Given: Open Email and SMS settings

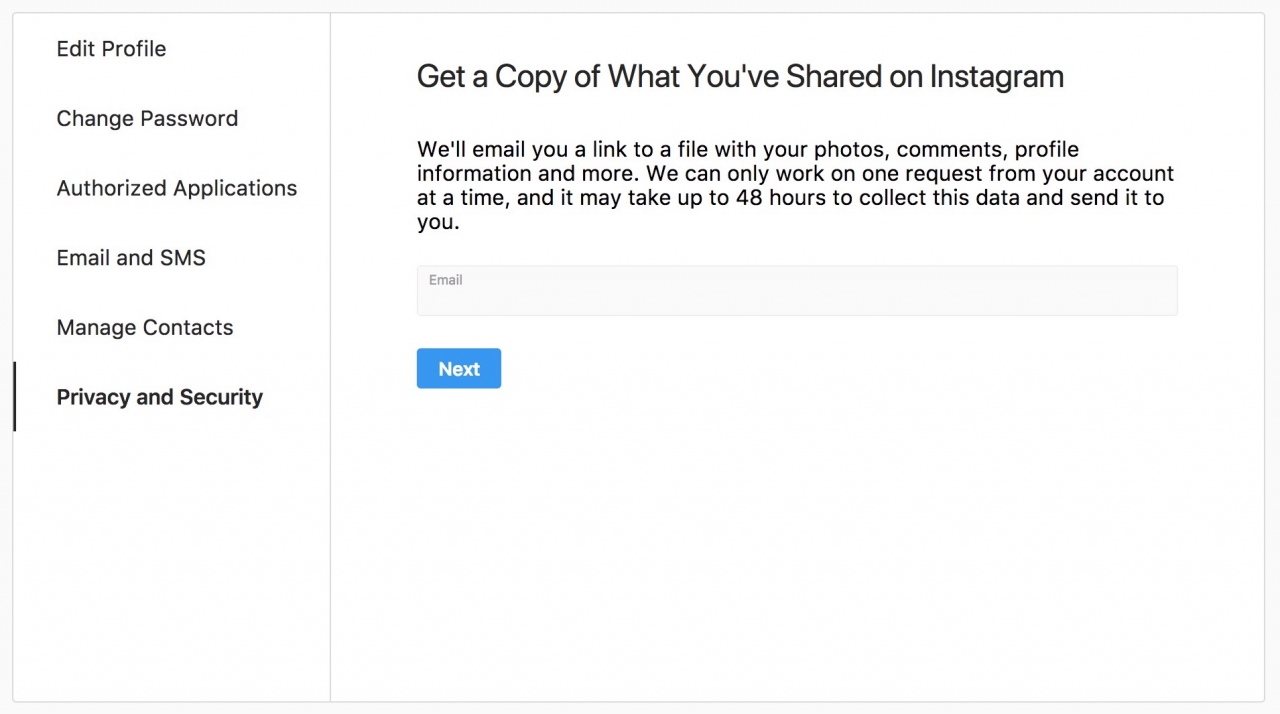Looking at the screenshot, I should (x=131, y=258).
